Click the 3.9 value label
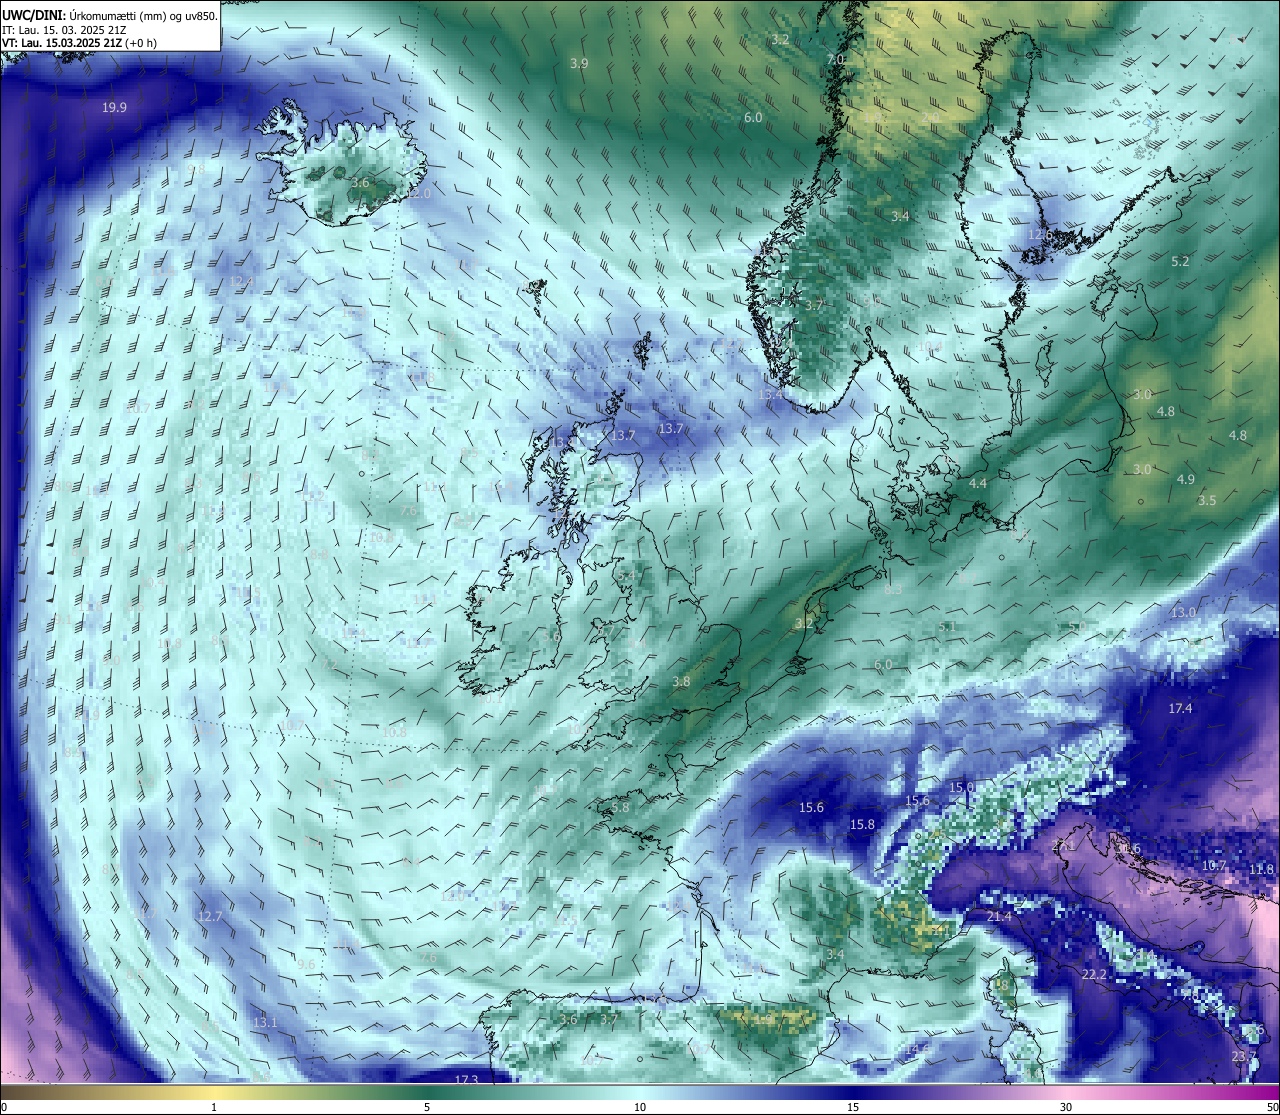Image resolution: width=1280 pixels, height=1115 pixels. (x=579, y=63)
